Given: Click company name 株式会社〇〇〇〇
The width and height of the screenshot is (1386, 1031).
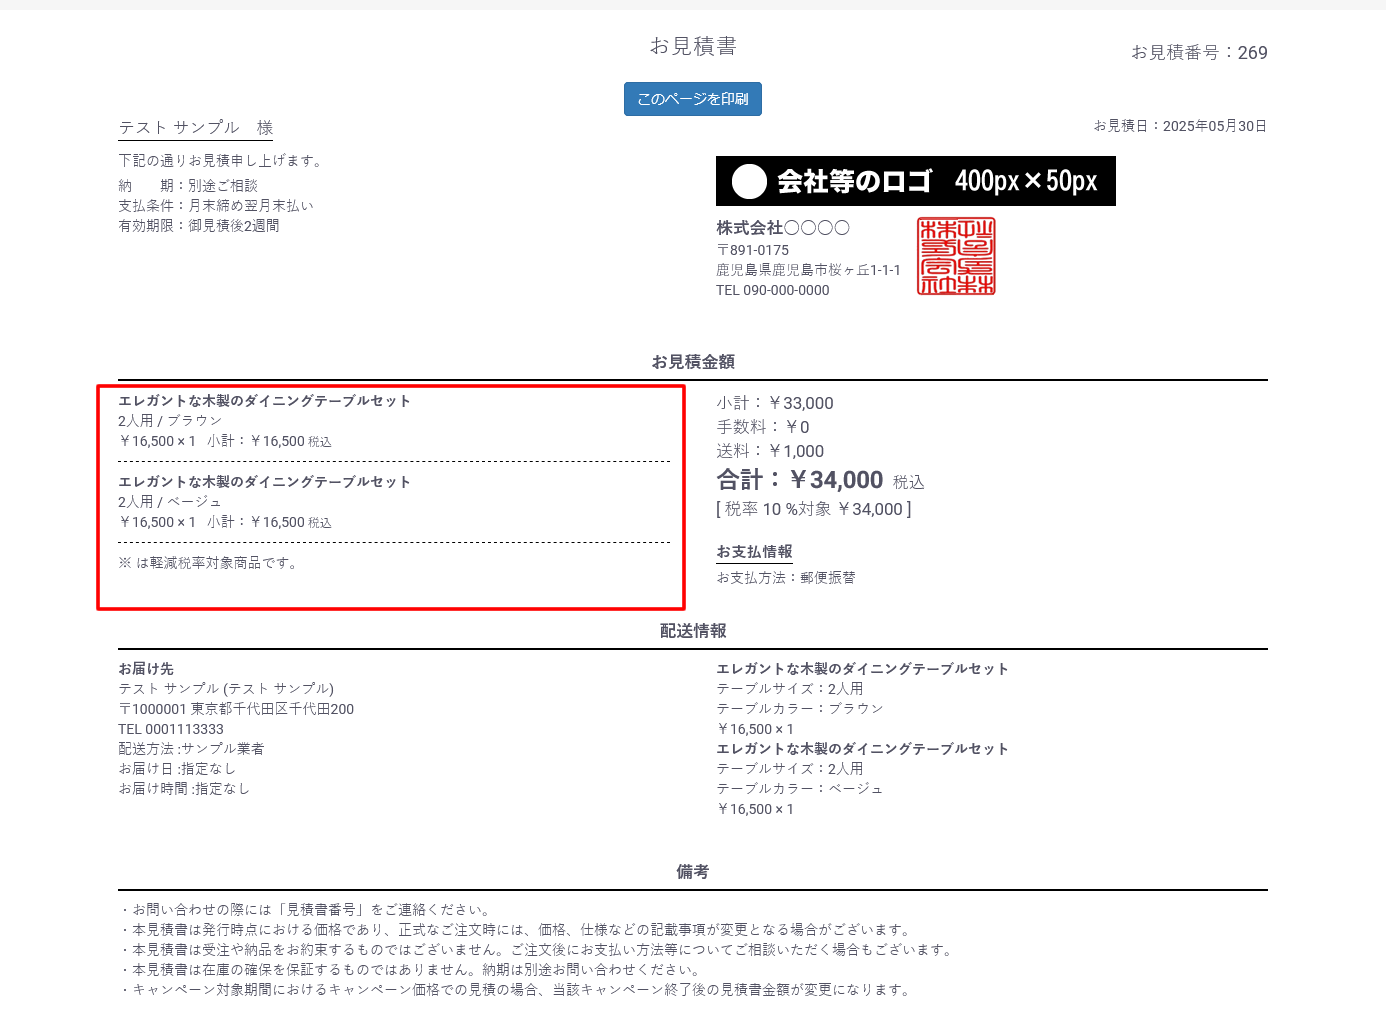Looking at the screenshot, I should click(783, 228).
